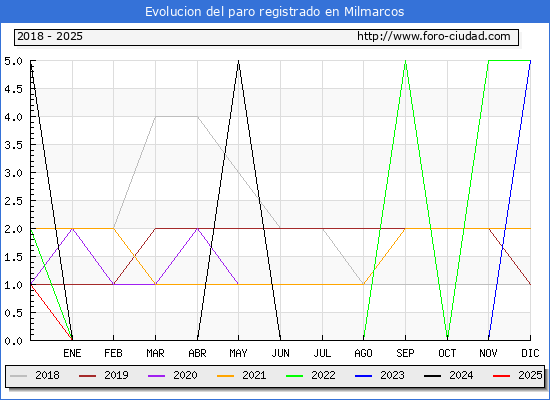Select the 2020 legend label
The height and width of the screenshot is (400, 550).
[185, 375]
